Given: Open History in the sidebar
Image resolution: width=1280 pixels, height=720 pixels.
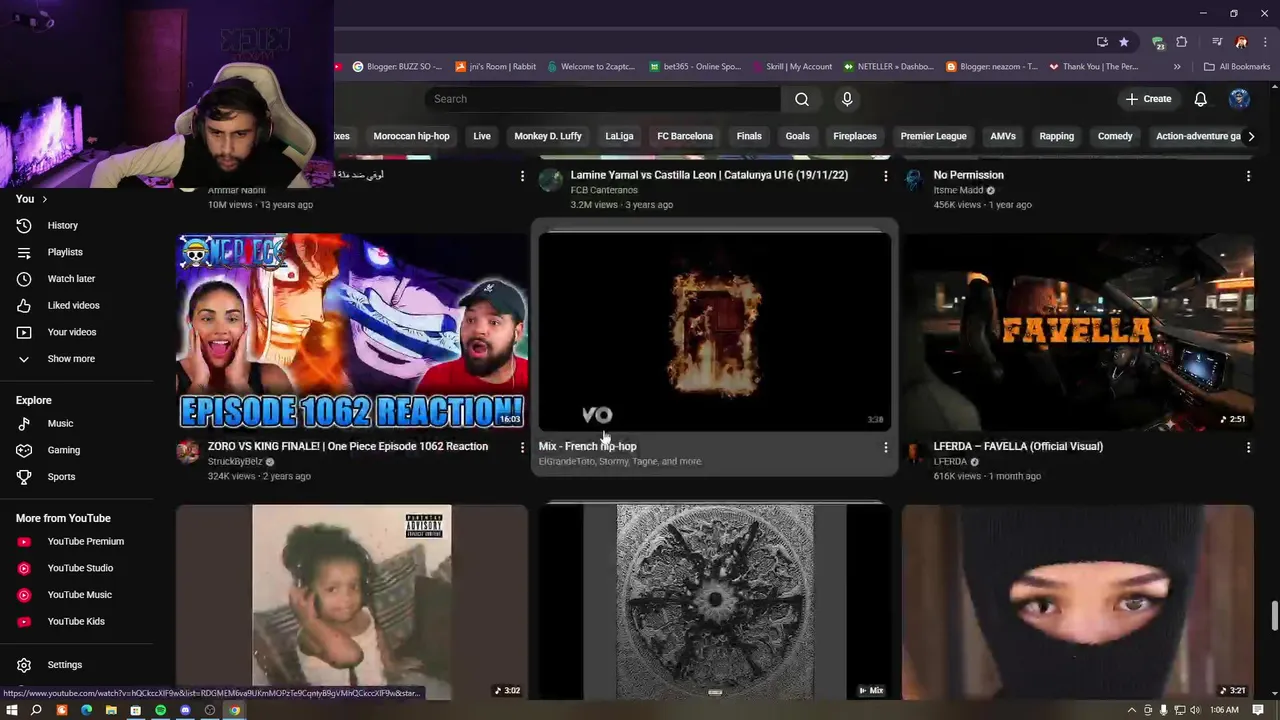Looking at the screenshot, I should click(76, 225).
